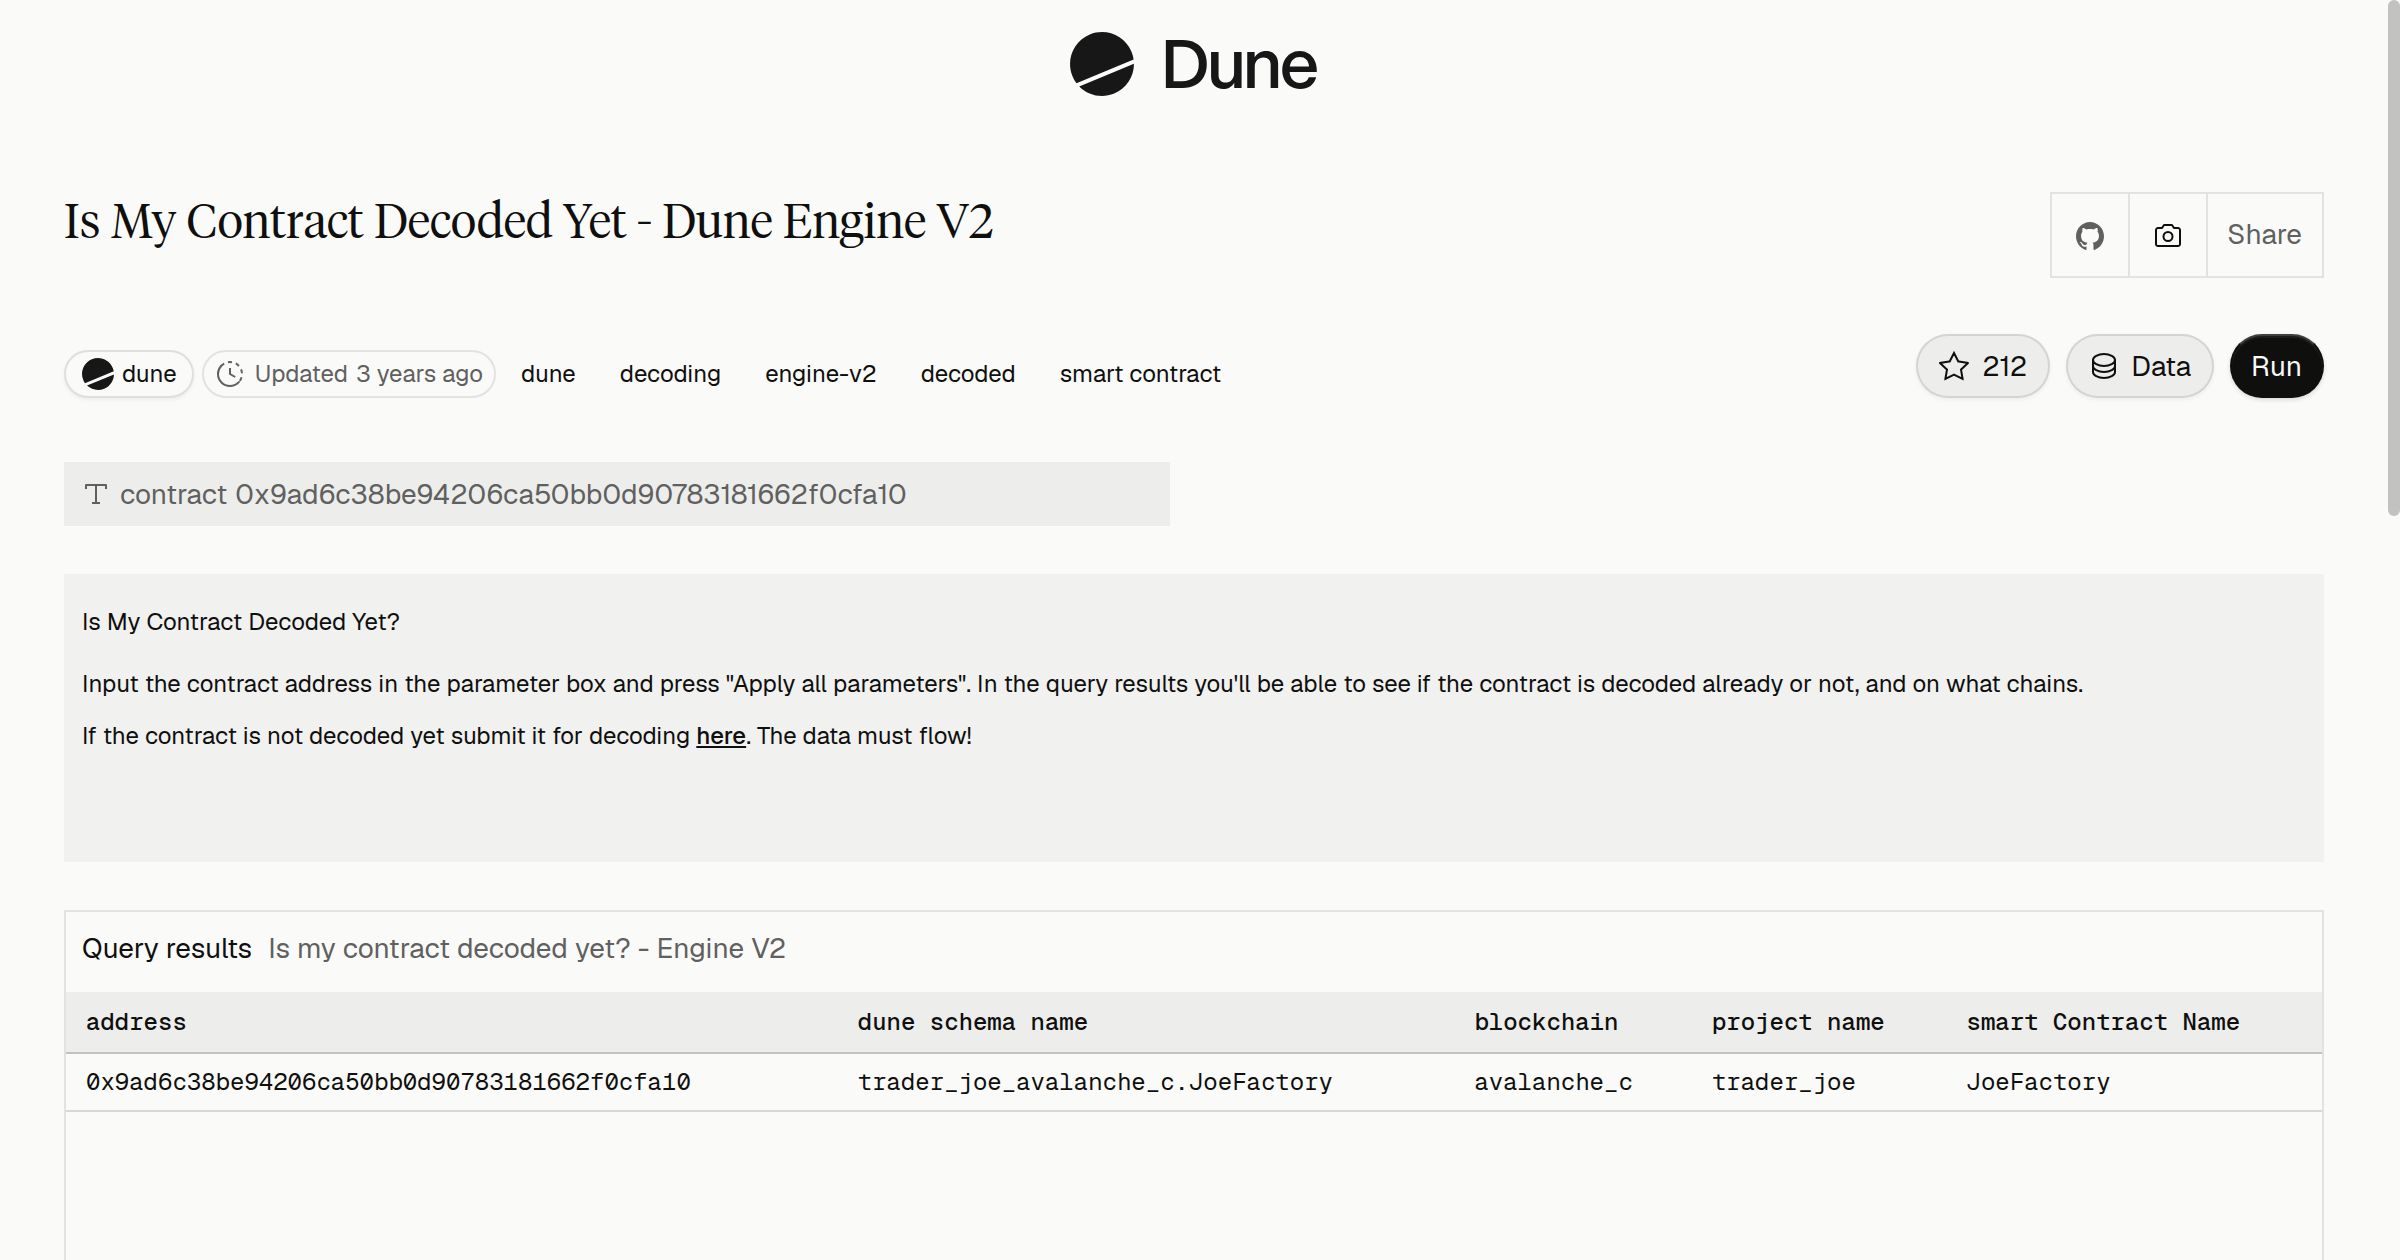This screenshot has width=2400, height=1260.
Task: Click the black Run button
Action: pyautogui.click(x=2276, y=366)
